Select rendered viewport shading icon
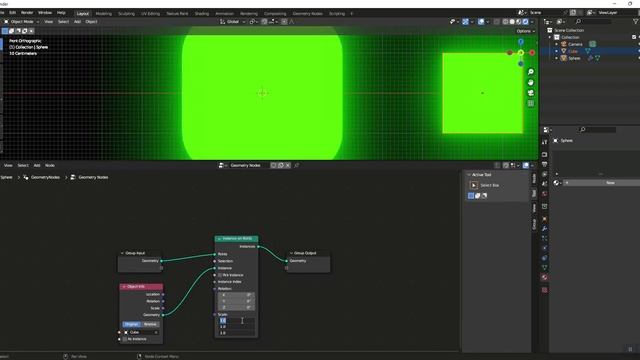The image size is (640, 360). coord(525,22)
